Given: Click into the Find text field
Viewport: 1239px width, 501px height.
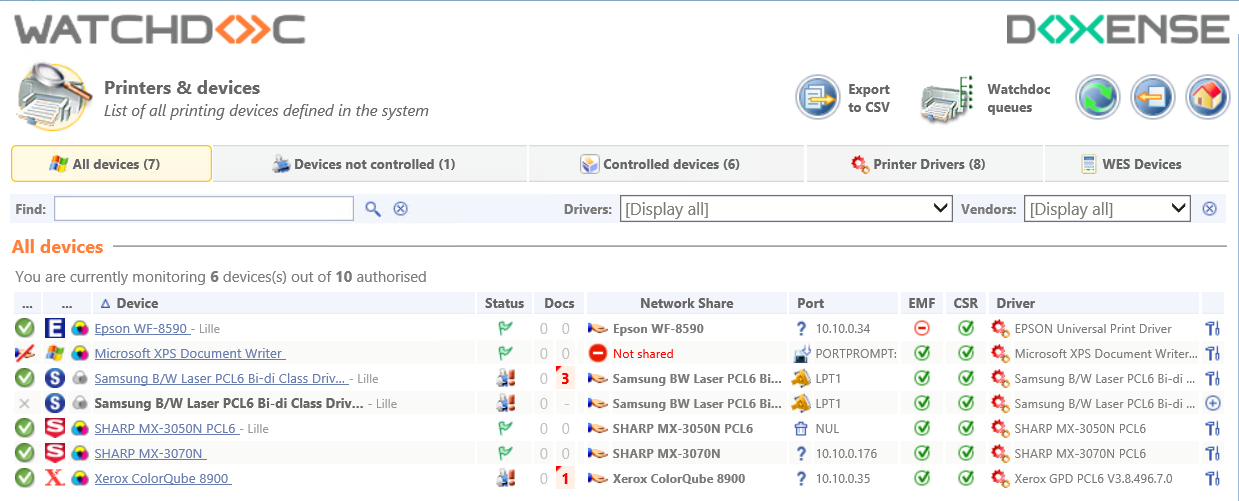Looking at the screenshot, I should tap(204, 208).
